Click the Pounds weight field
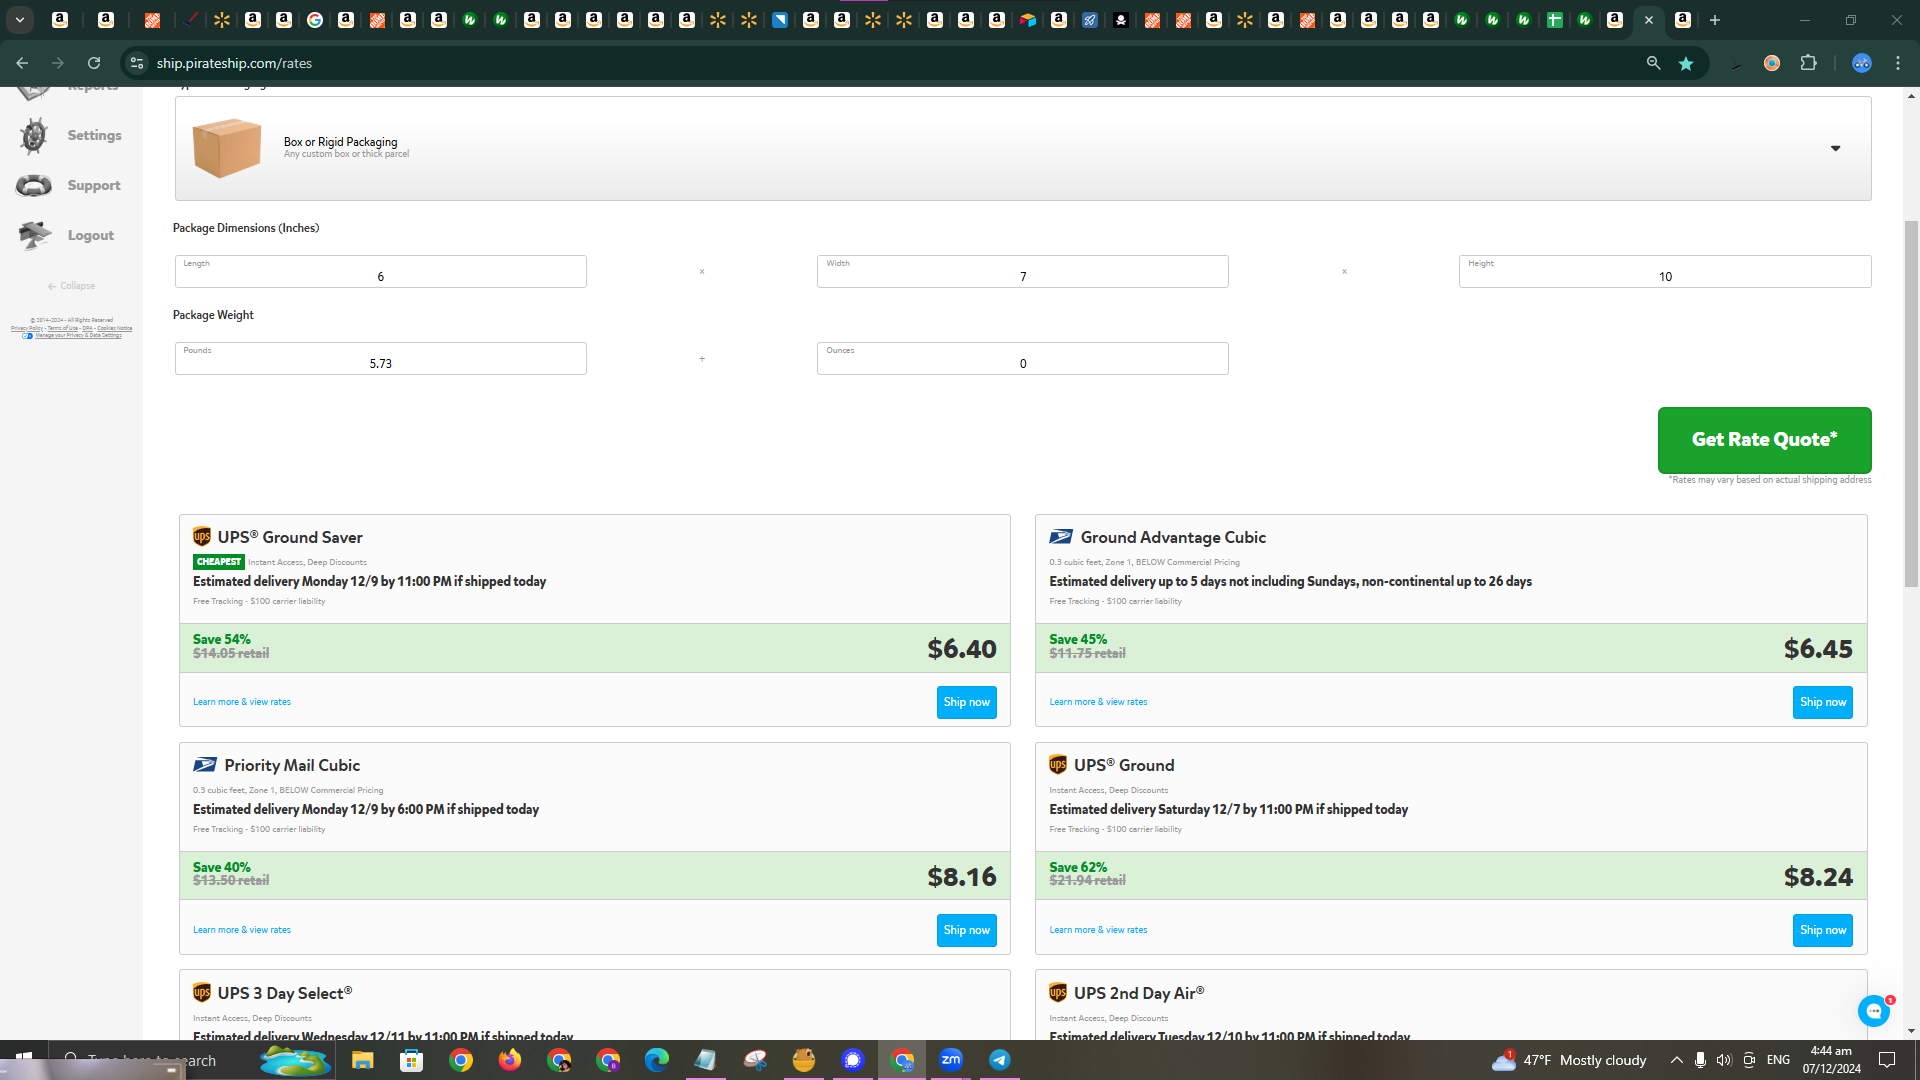1920x1080 pixels. 381,359
